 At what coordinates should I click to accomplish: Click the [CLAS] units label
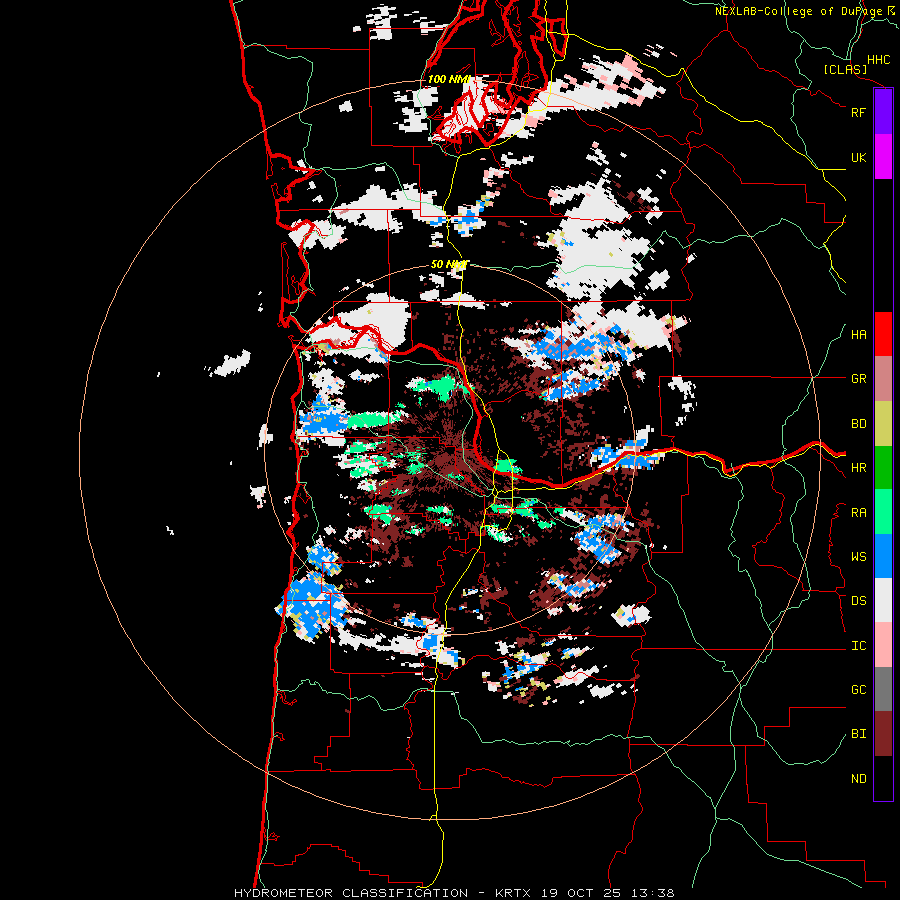tap(845, 69)
